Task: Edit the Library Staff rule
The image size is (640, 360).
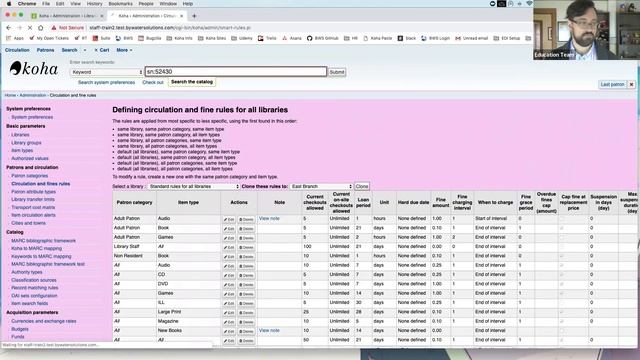Action: tap(229, 248)
